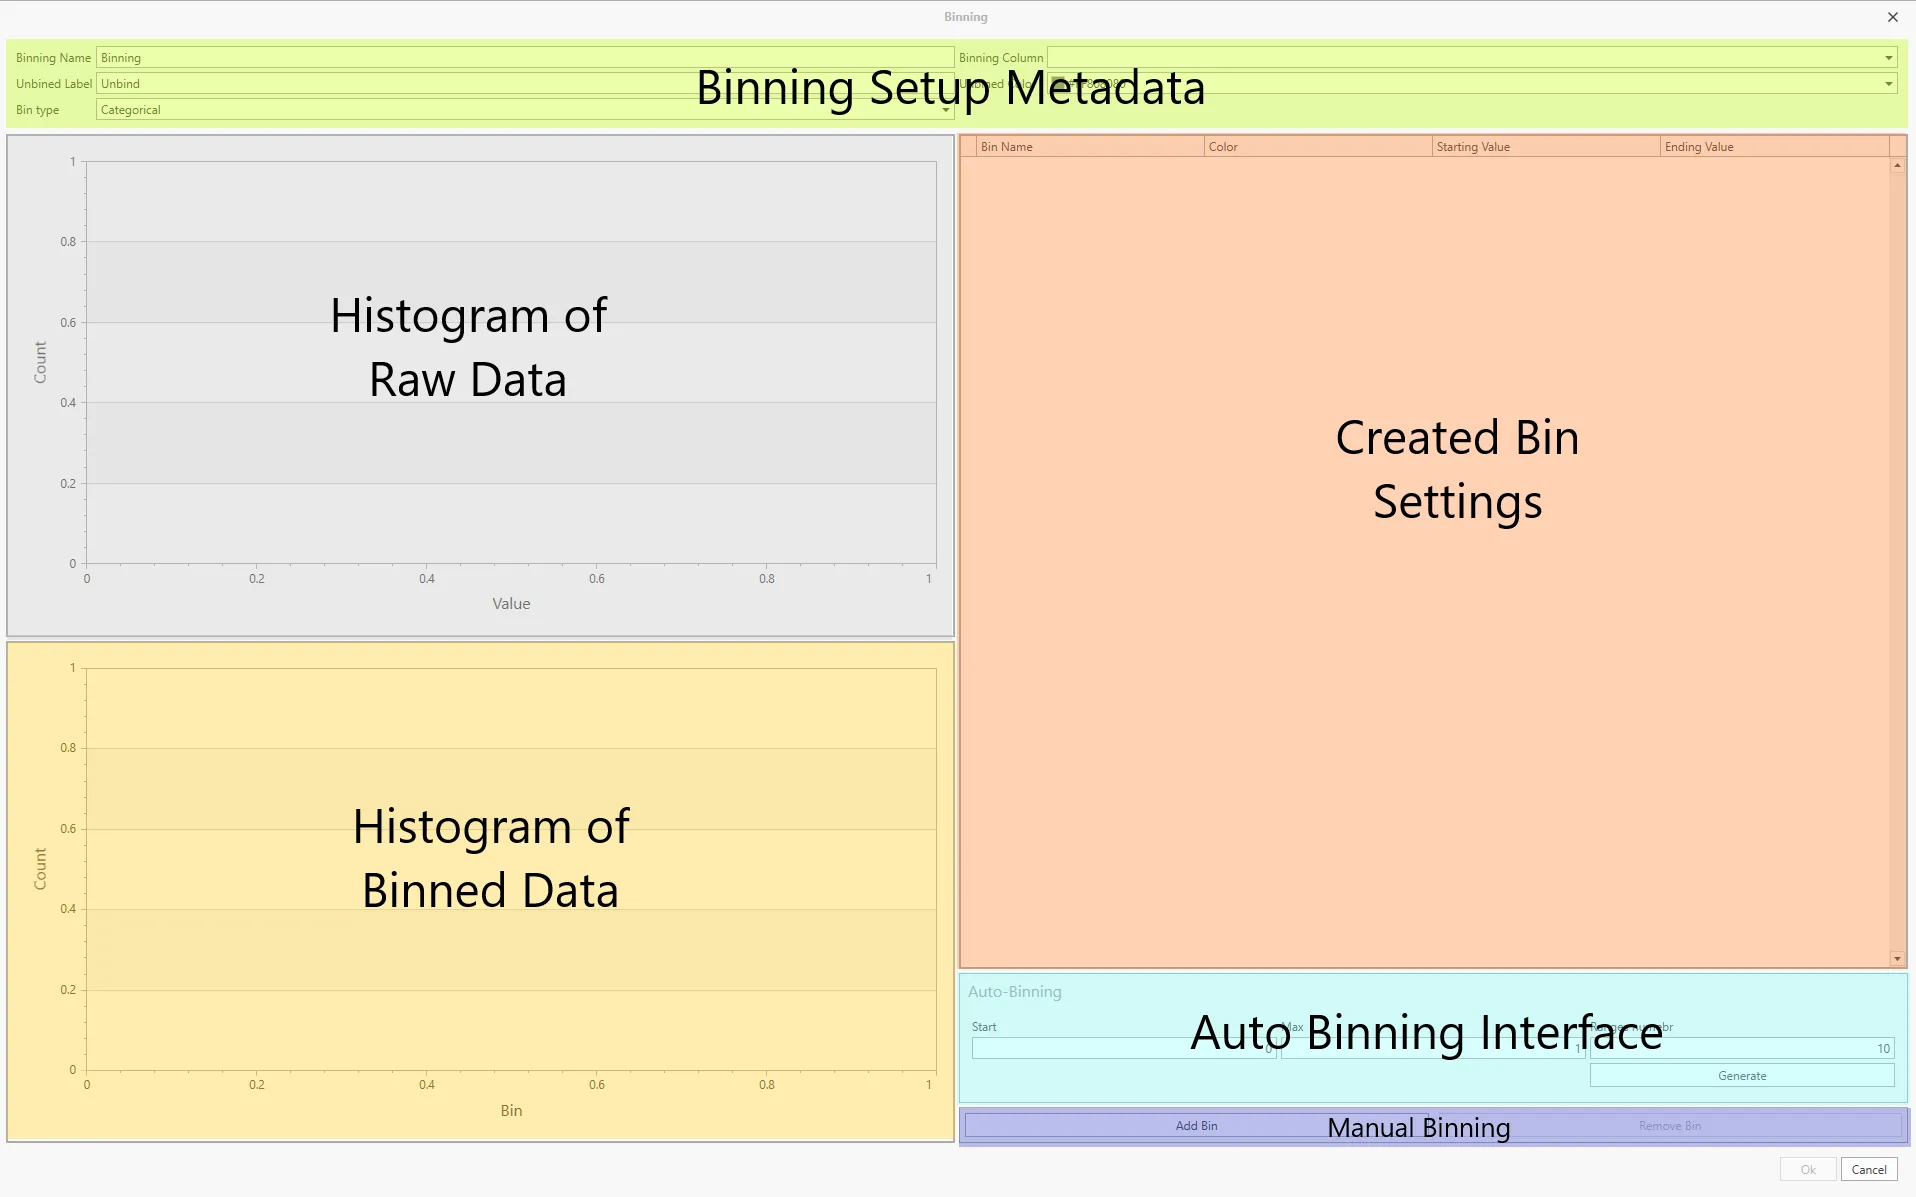
Task: Open the Unbinned Color dropdown arrow
Action: point(1888,84)
